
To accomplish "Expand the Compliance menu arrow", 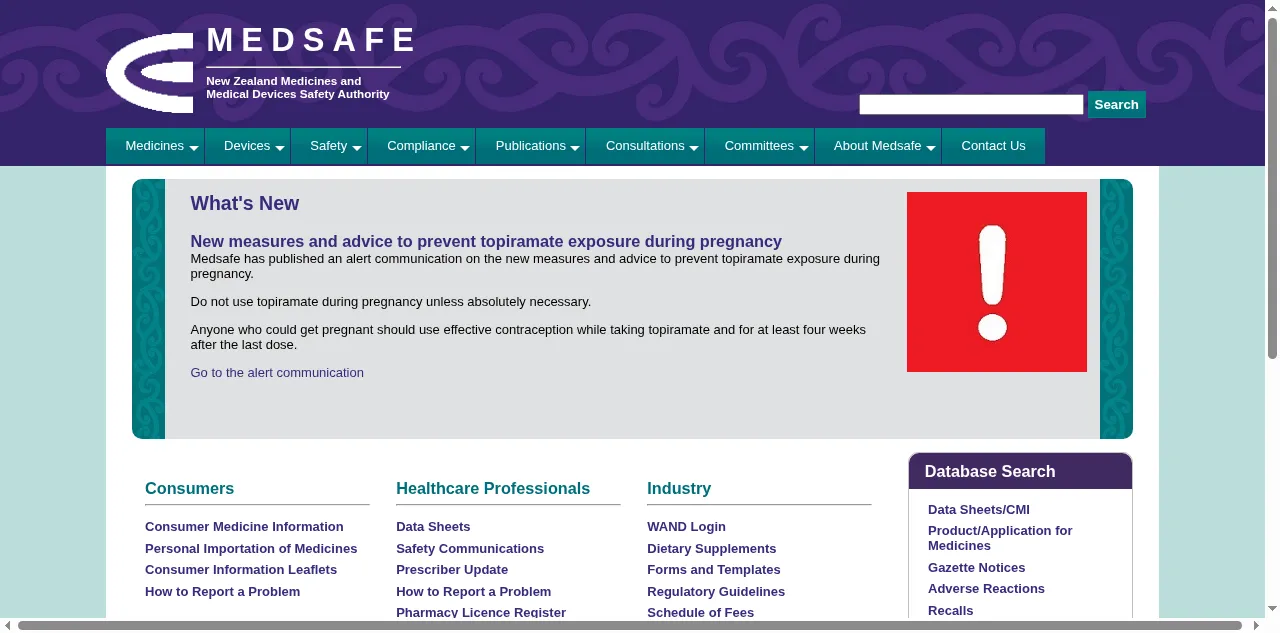I will coord(465,148).
